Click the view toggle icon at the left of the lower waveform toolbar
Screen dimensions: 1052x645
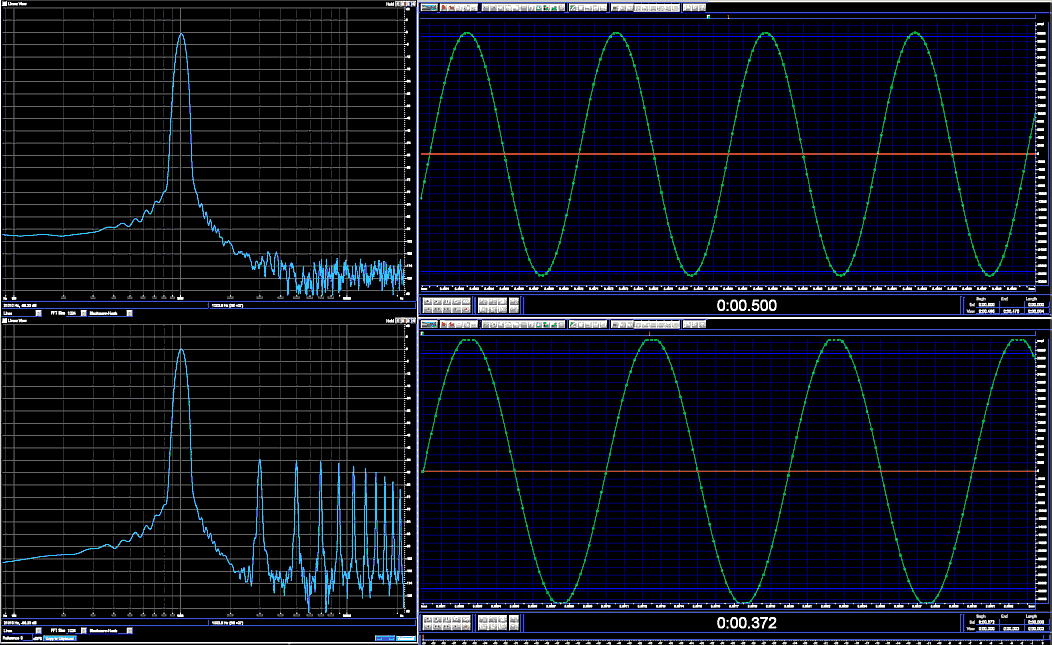[x=429, y=324]
